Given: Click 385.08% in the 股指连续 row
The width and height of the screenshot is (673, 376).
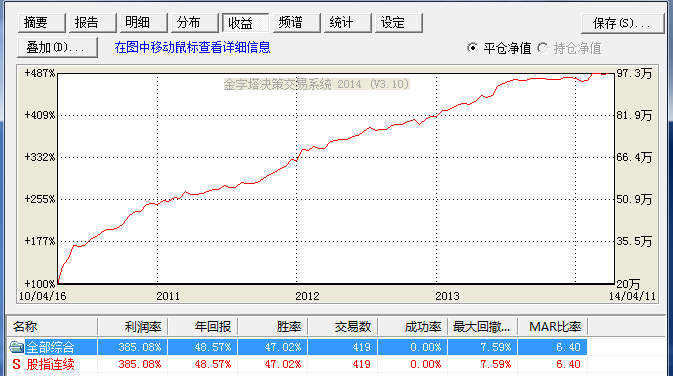Looking at the screenshot, I should pos(139,364).
